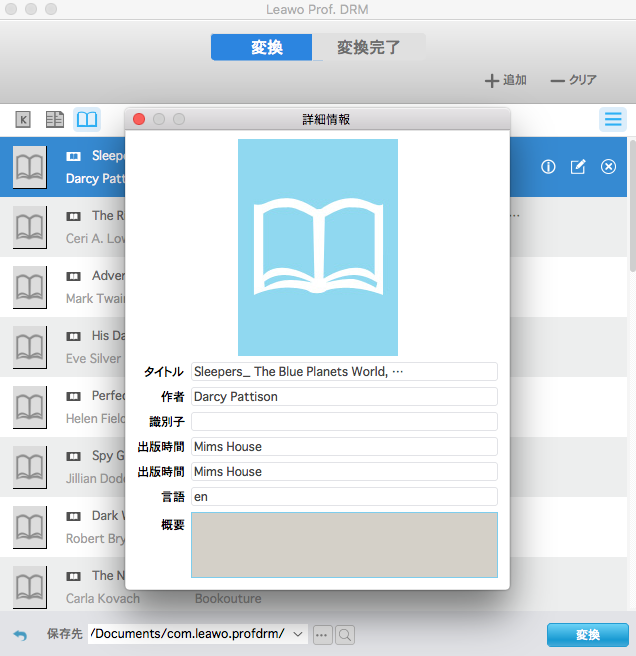Remove selected book with the X icon
The height and width of the screenshot is (656, 636).
coord(608,167)
